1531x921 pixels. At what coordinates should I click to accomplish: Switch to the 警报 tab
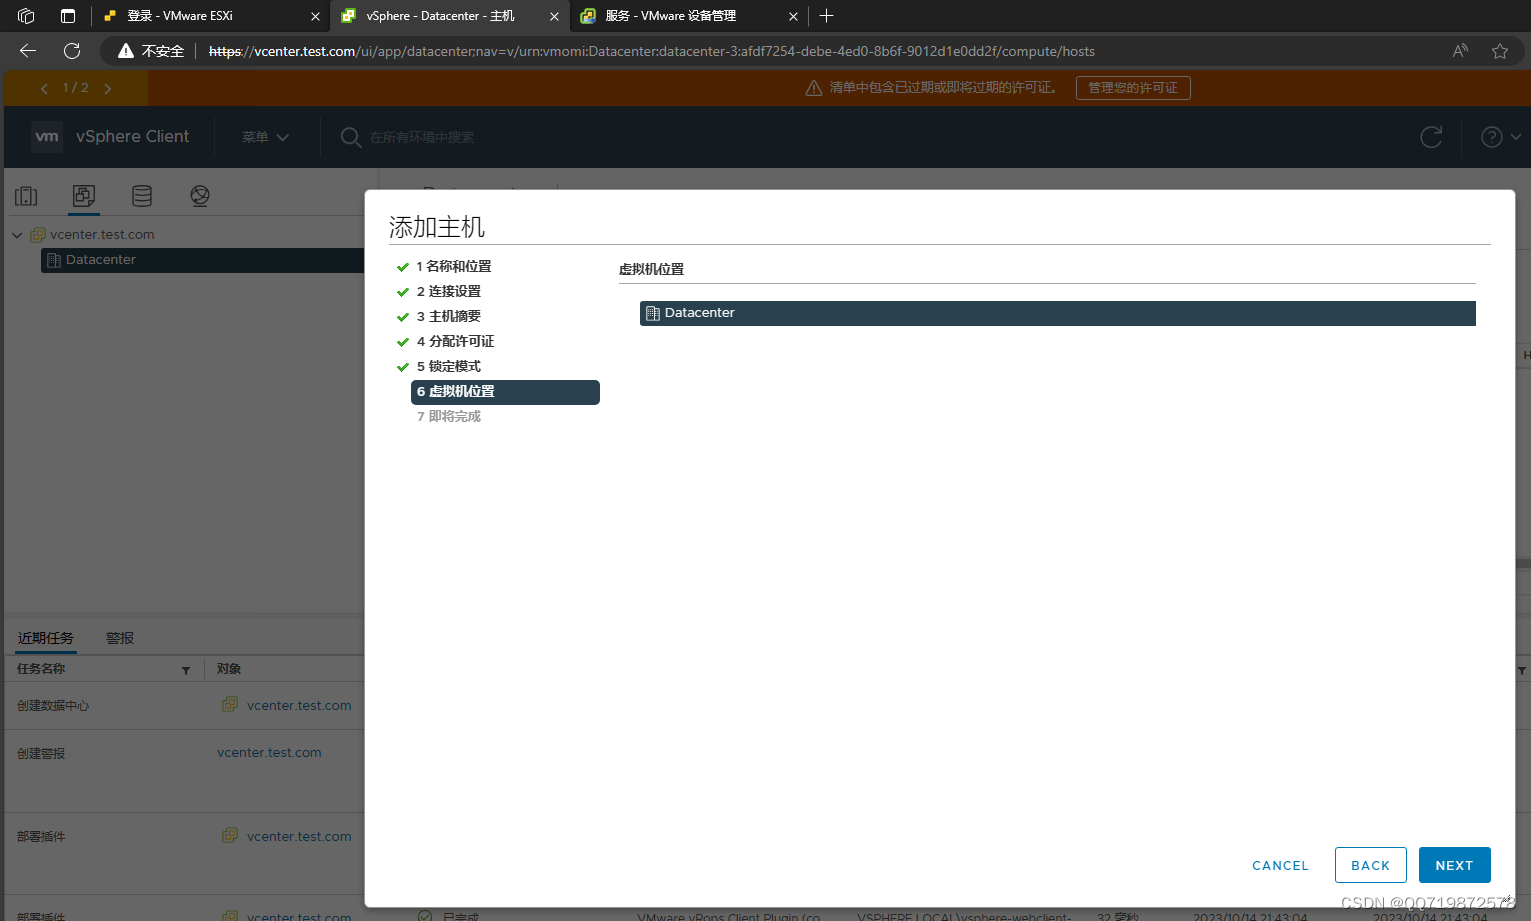[x=120, y=638]
